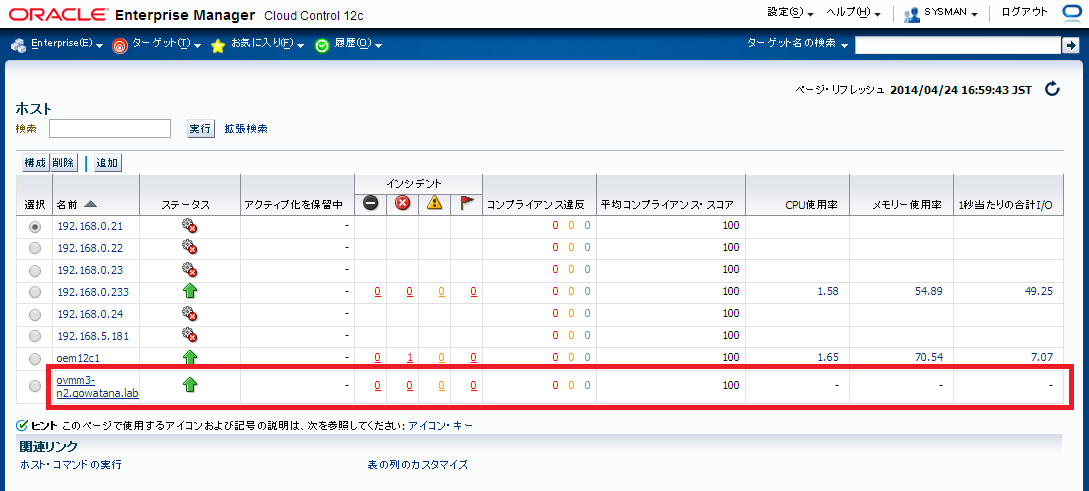Click the status icon for 192.168.0.23
Viewport: 1089px width, 491px height.
(190, 269)
